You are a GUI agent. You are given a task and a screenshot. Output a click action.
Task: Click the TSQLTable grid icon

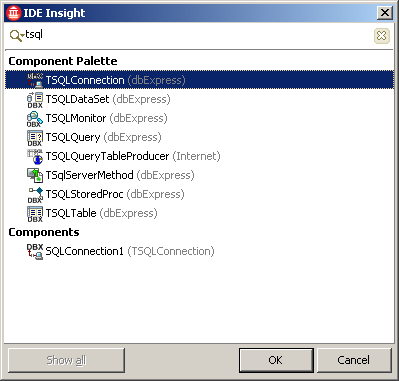(x=35, y=214)
